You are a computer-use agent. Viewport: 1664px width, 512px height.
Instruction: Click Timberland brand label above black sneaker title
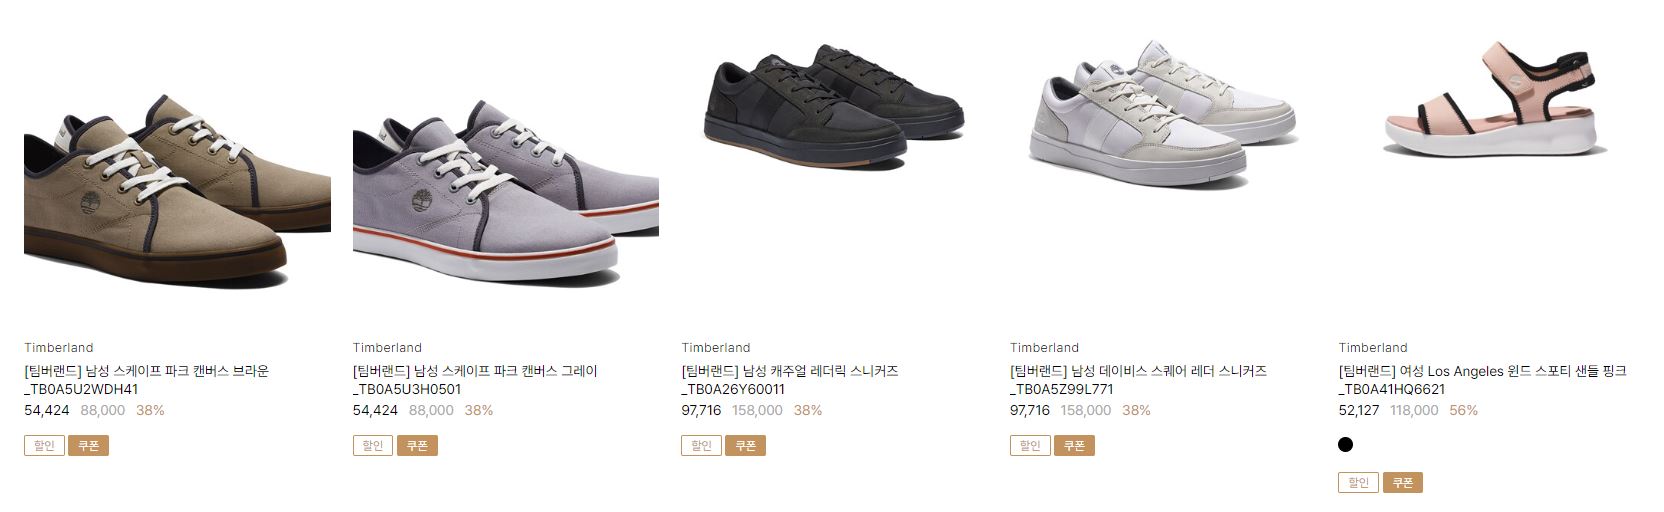(716, 348)
